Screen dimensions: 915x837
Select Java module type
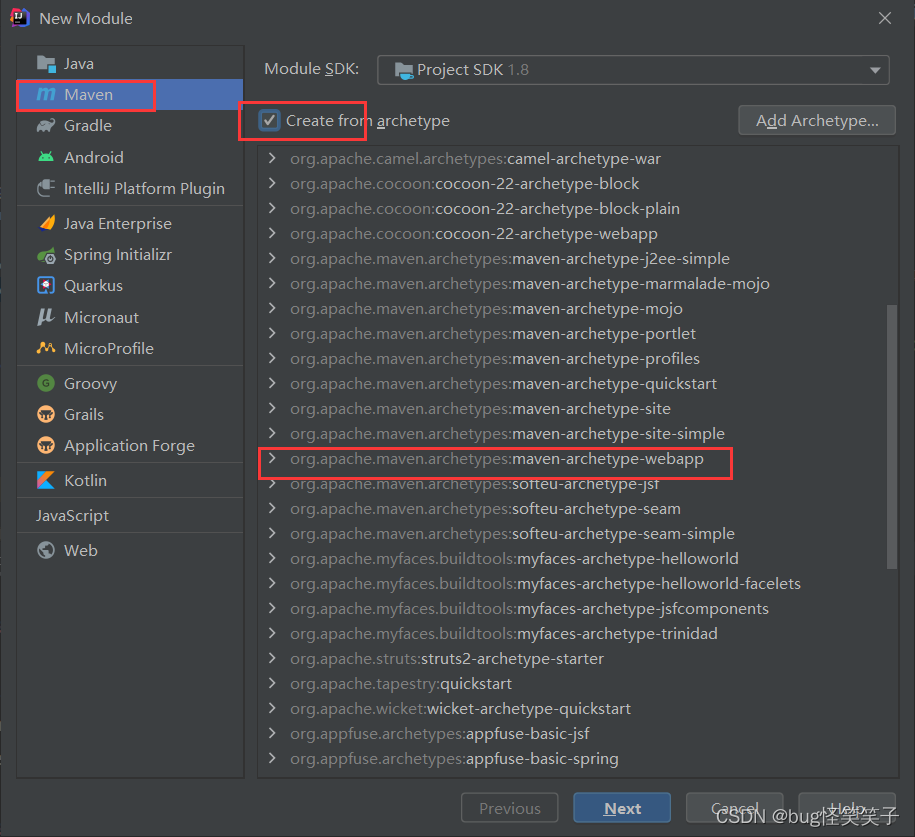130,64
